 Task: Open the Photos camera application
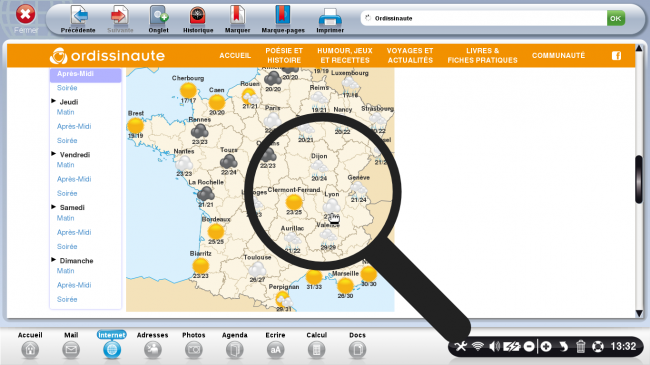tap(194, 350)
